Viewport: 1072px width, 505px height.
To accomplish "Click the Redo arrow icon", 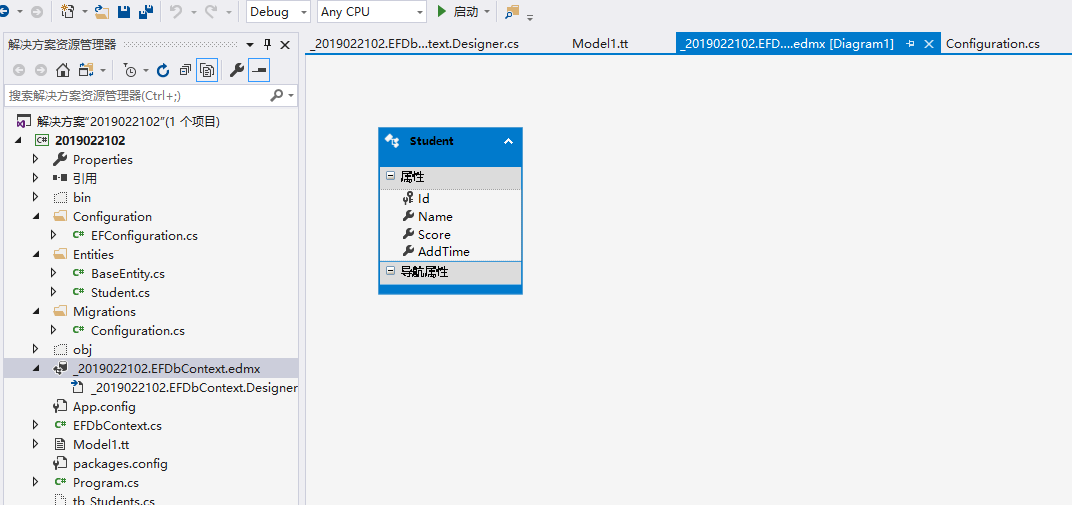I will tap(211, 12).
